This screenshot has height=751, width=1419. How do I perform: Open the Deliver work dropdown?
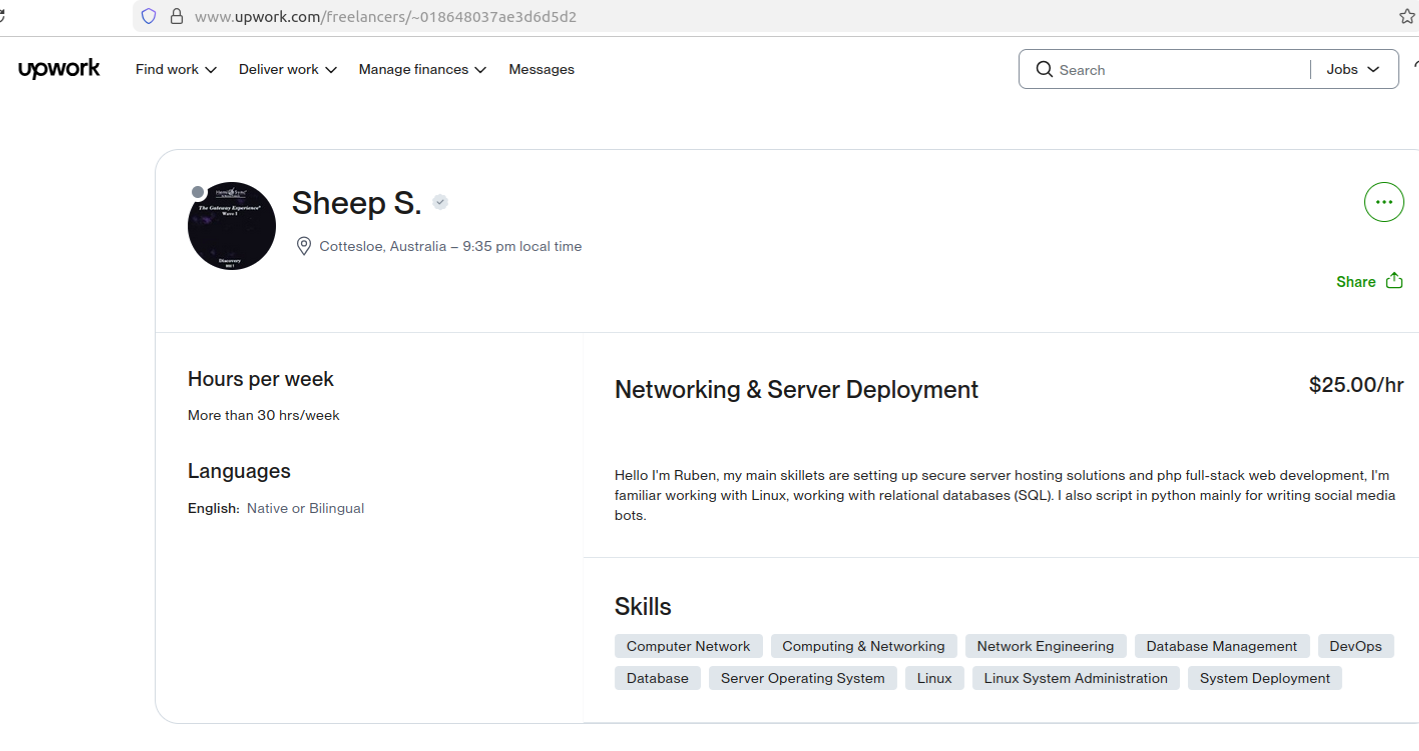[x=288, y=69]
